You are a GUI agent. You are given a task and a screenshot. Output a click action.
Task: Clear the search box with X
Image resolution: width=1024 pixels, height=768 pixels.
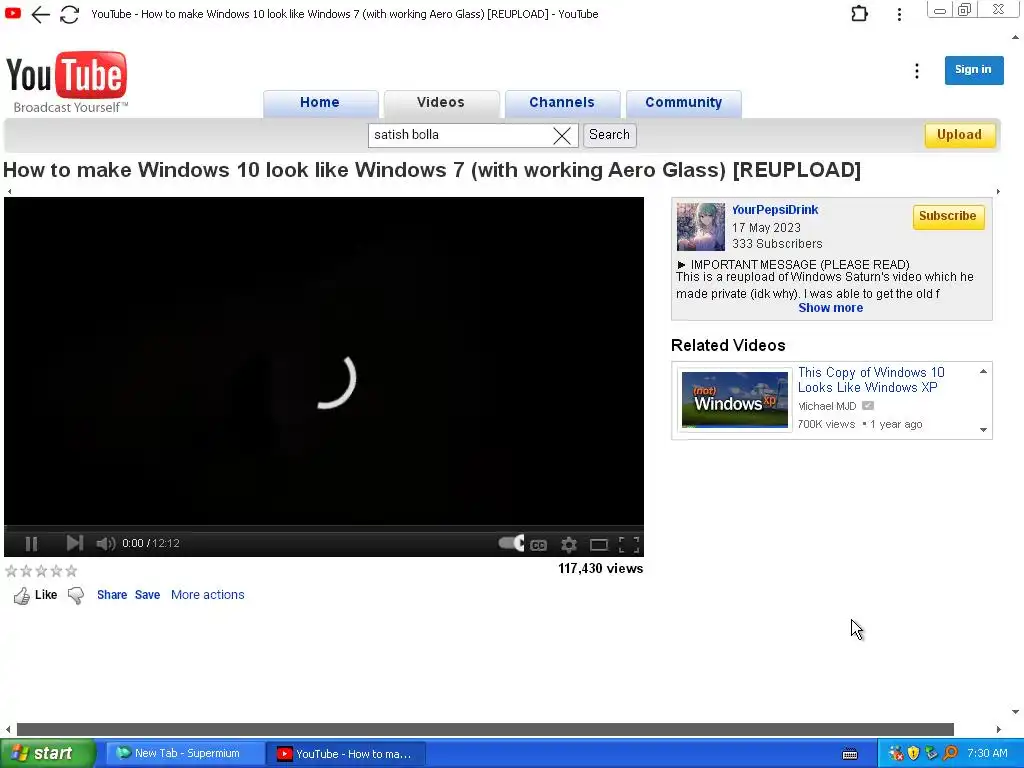(562, 135)
